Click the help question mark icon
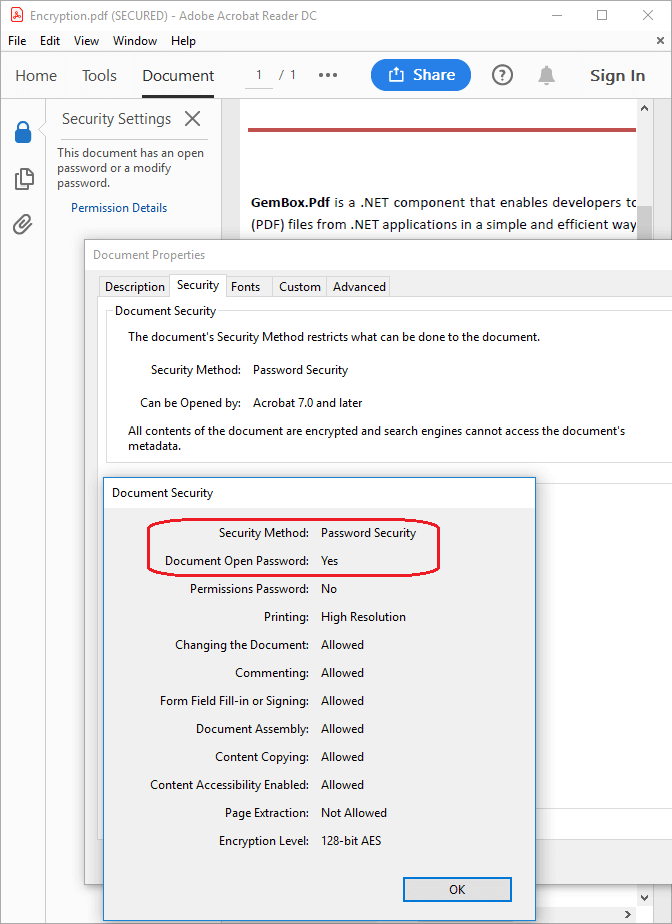 (x=502, y=75)
